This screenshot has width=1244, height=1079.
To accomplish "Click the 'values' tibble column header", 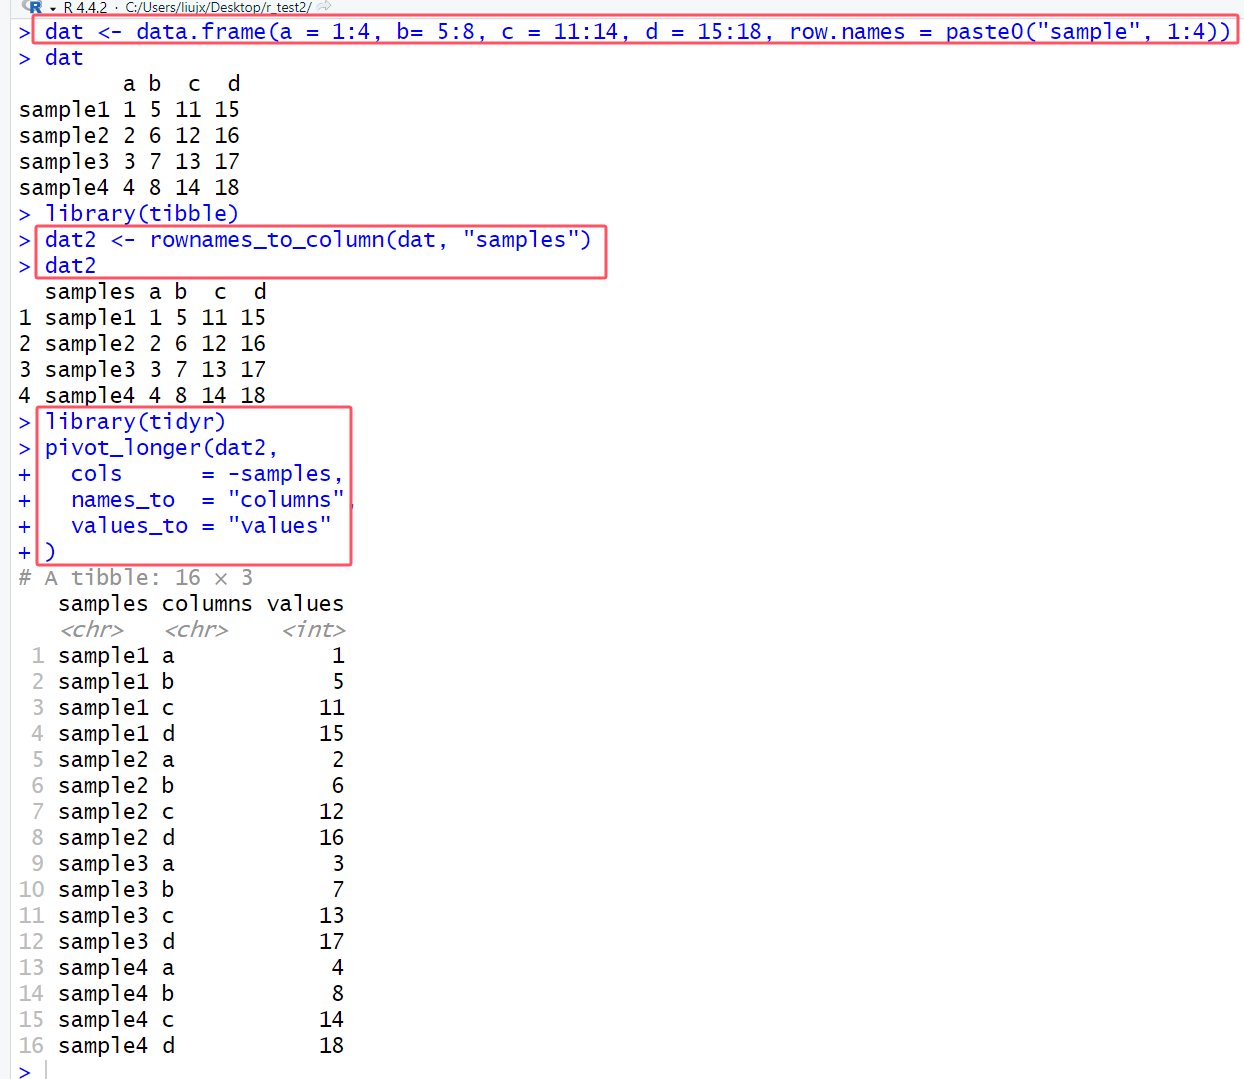I will 305,604.
